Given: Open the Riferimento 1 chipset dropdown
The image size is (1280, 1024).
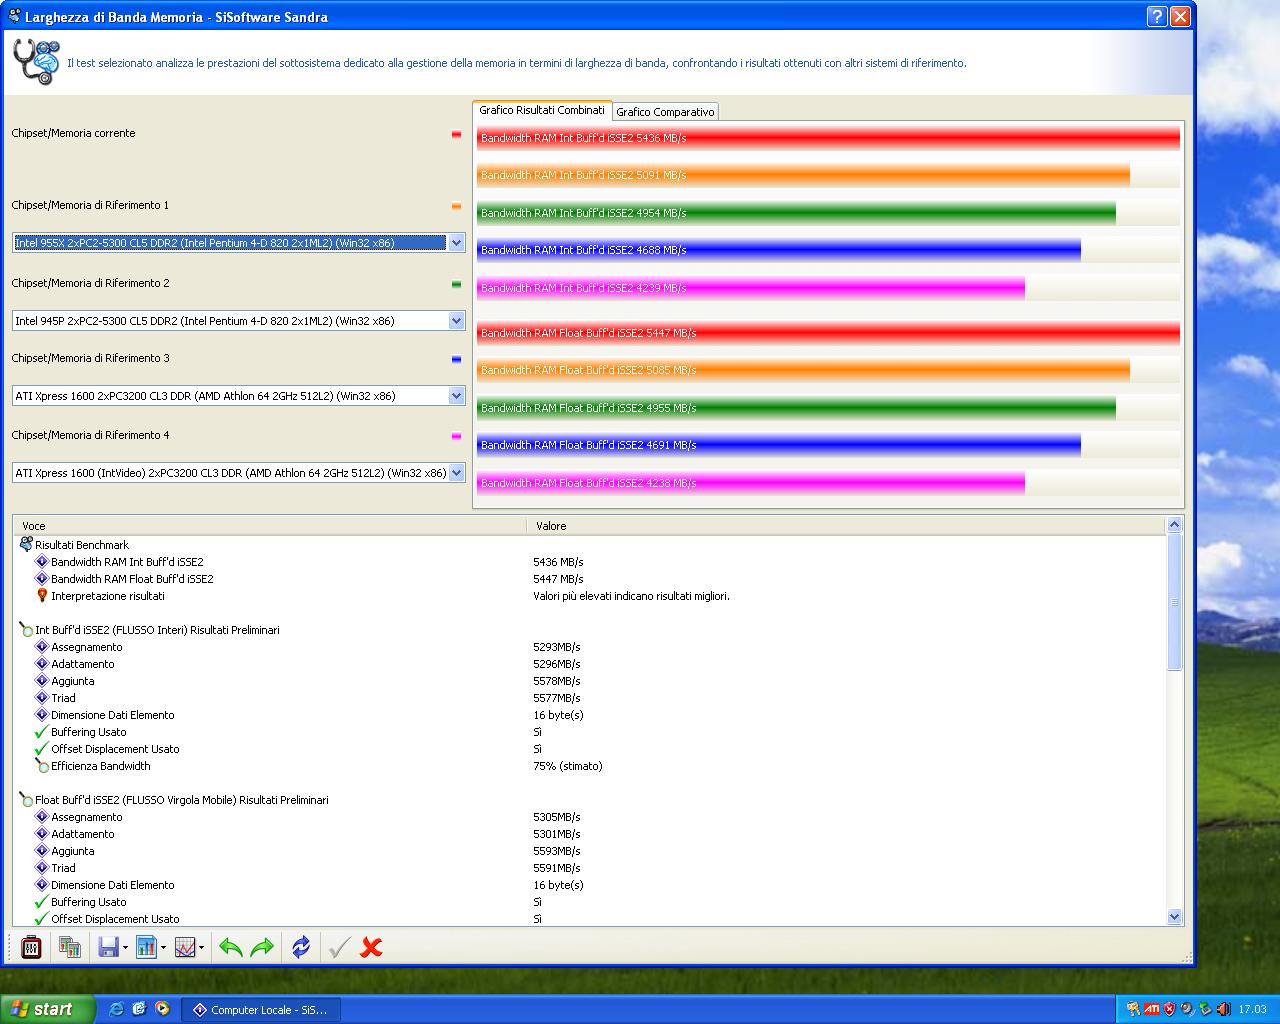Looking at the screenshot, I should pyautogui.click(x=457, y=242).
